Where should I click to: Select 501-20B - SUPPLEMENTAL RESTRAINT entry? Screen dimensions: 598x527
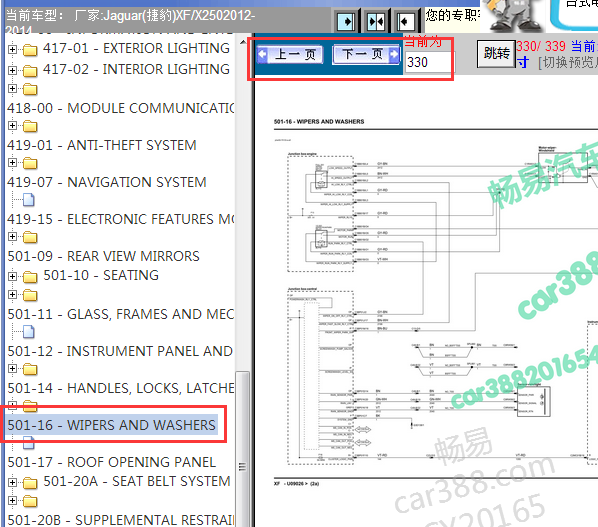pos(121,520)
